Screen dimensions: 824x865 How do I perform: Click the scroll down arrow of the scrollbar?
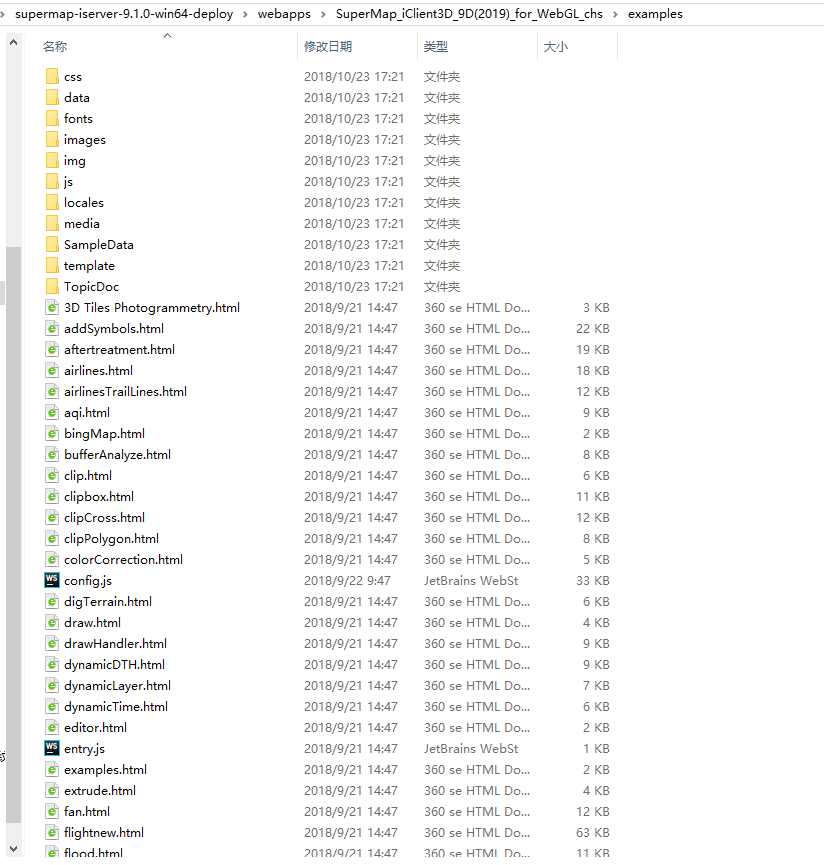[x=13, y=848]
